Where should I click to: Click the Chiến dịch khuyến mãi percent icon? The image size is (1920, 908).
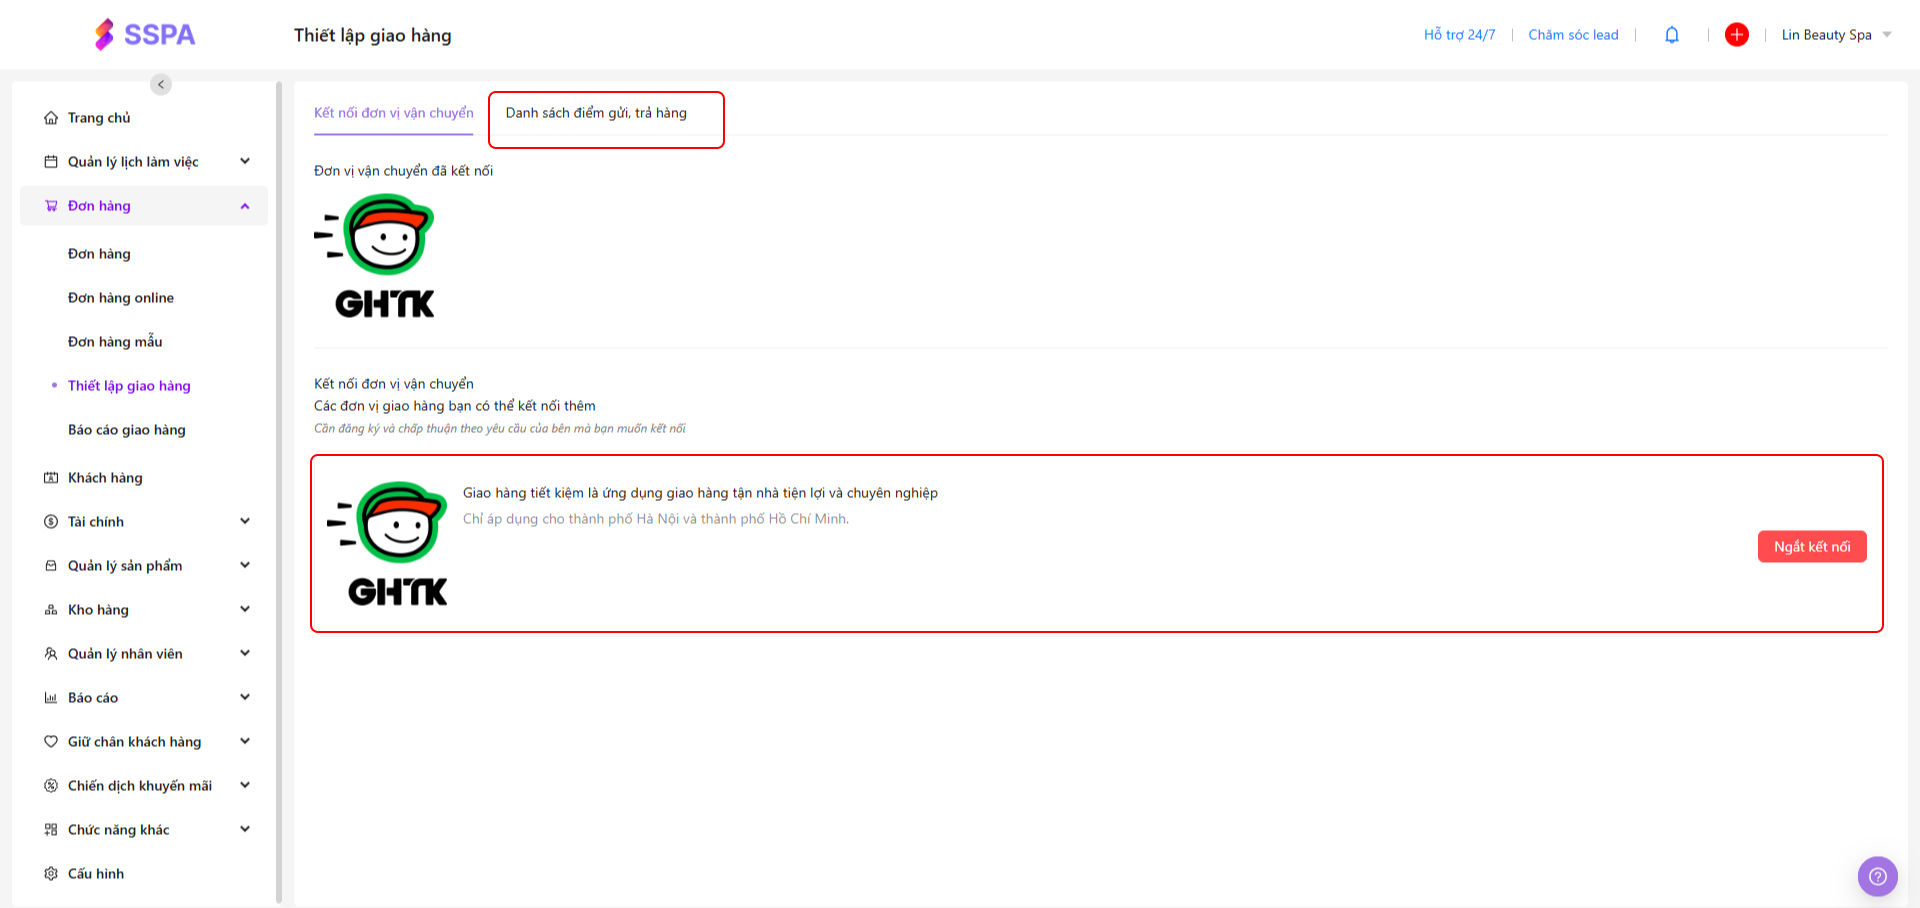[51, 786]
